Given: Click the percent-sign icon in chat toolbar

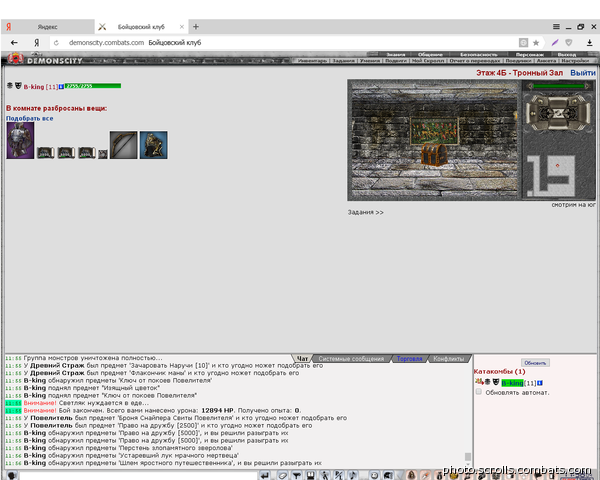Looking at the screenshot, I should click(x=339, y=475).
